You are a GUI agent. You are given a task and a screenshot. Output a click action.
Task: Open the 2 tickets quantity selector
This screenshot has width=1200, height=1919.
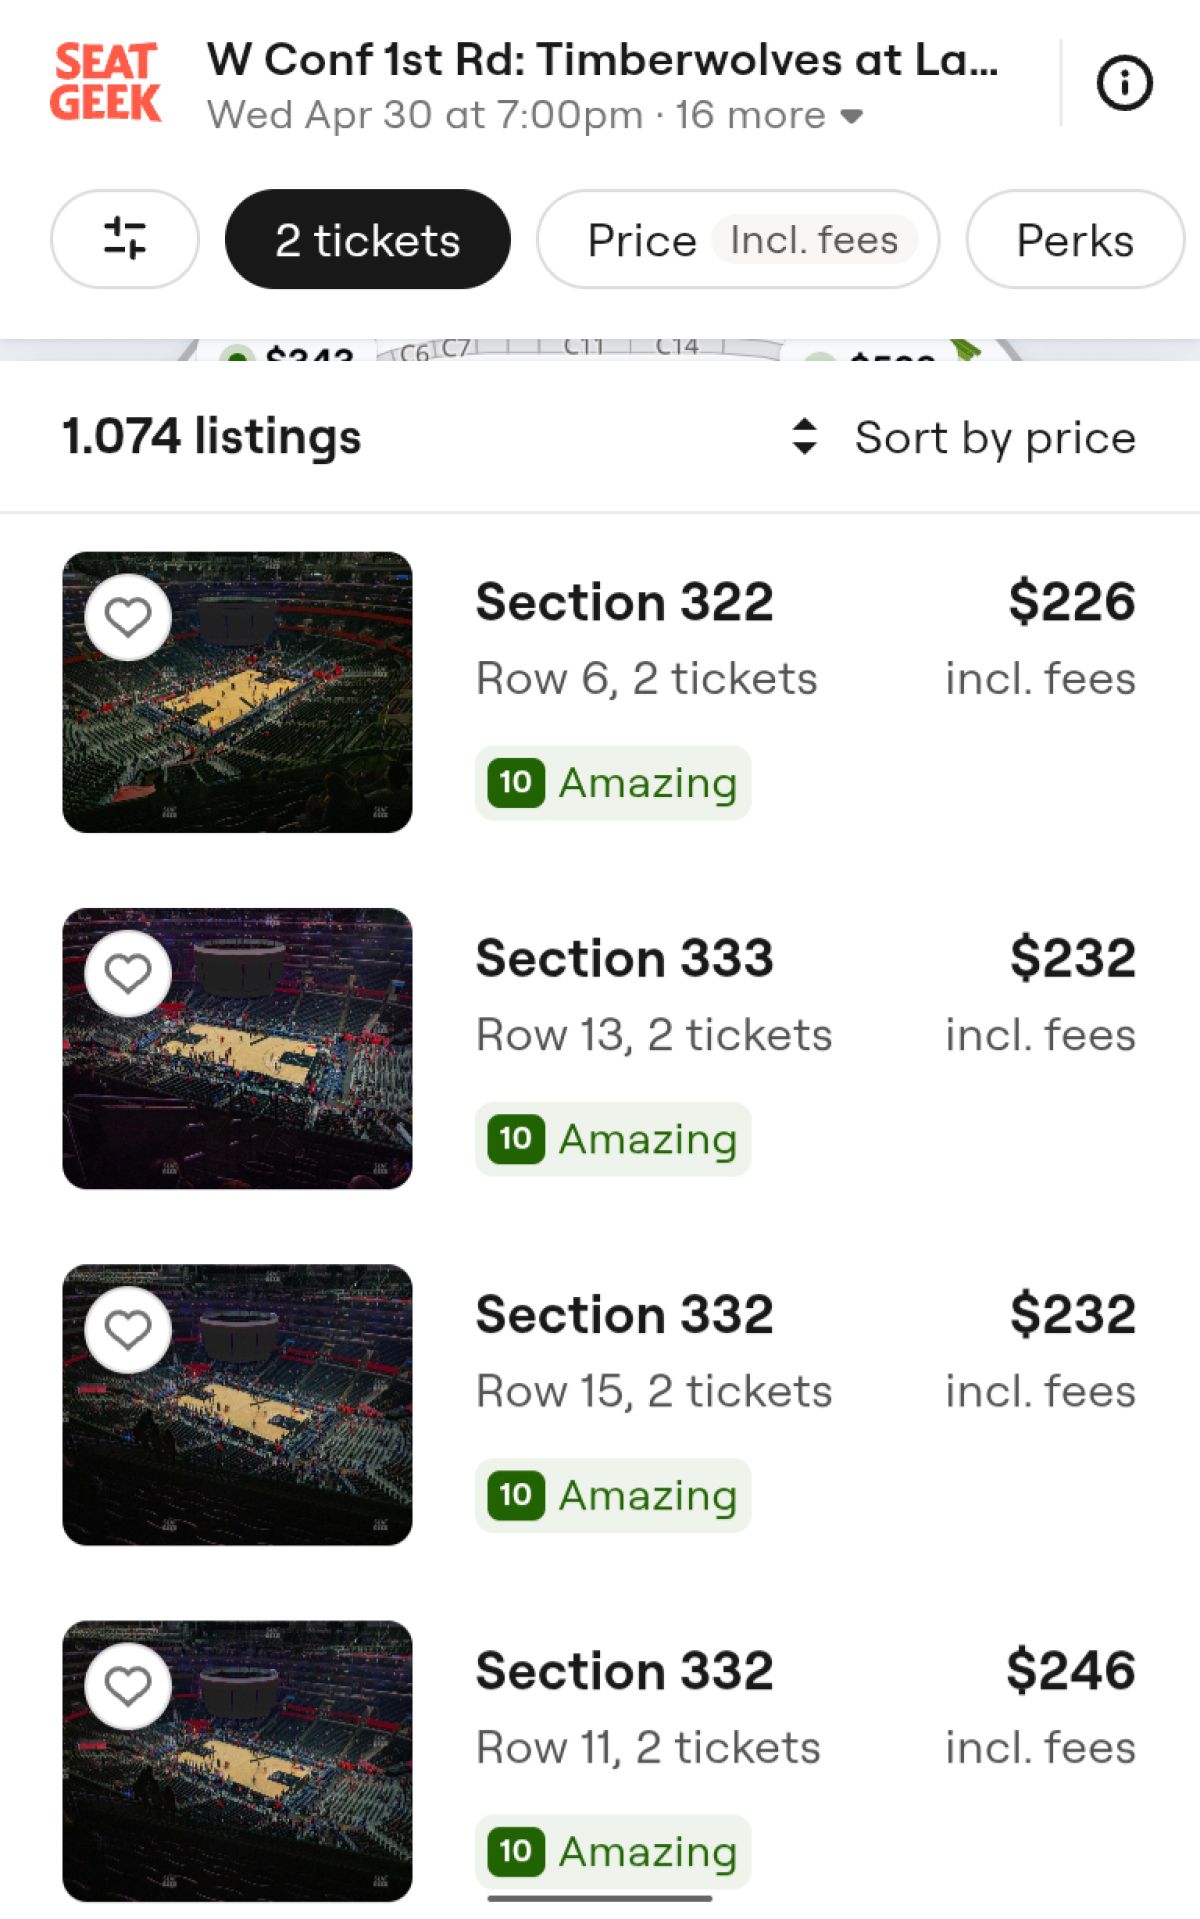point(367,240)
